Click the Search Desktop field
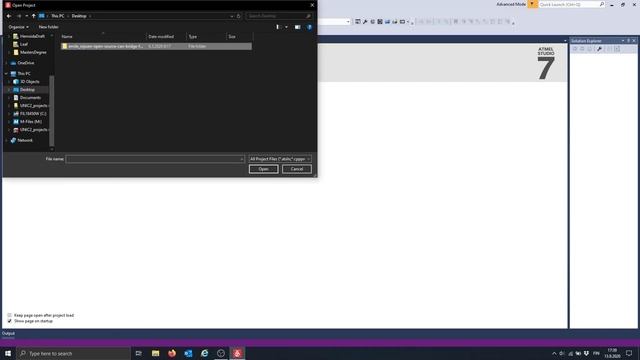Image resolution: width=640 pixels, height=360 pixels. click(279, 16)
